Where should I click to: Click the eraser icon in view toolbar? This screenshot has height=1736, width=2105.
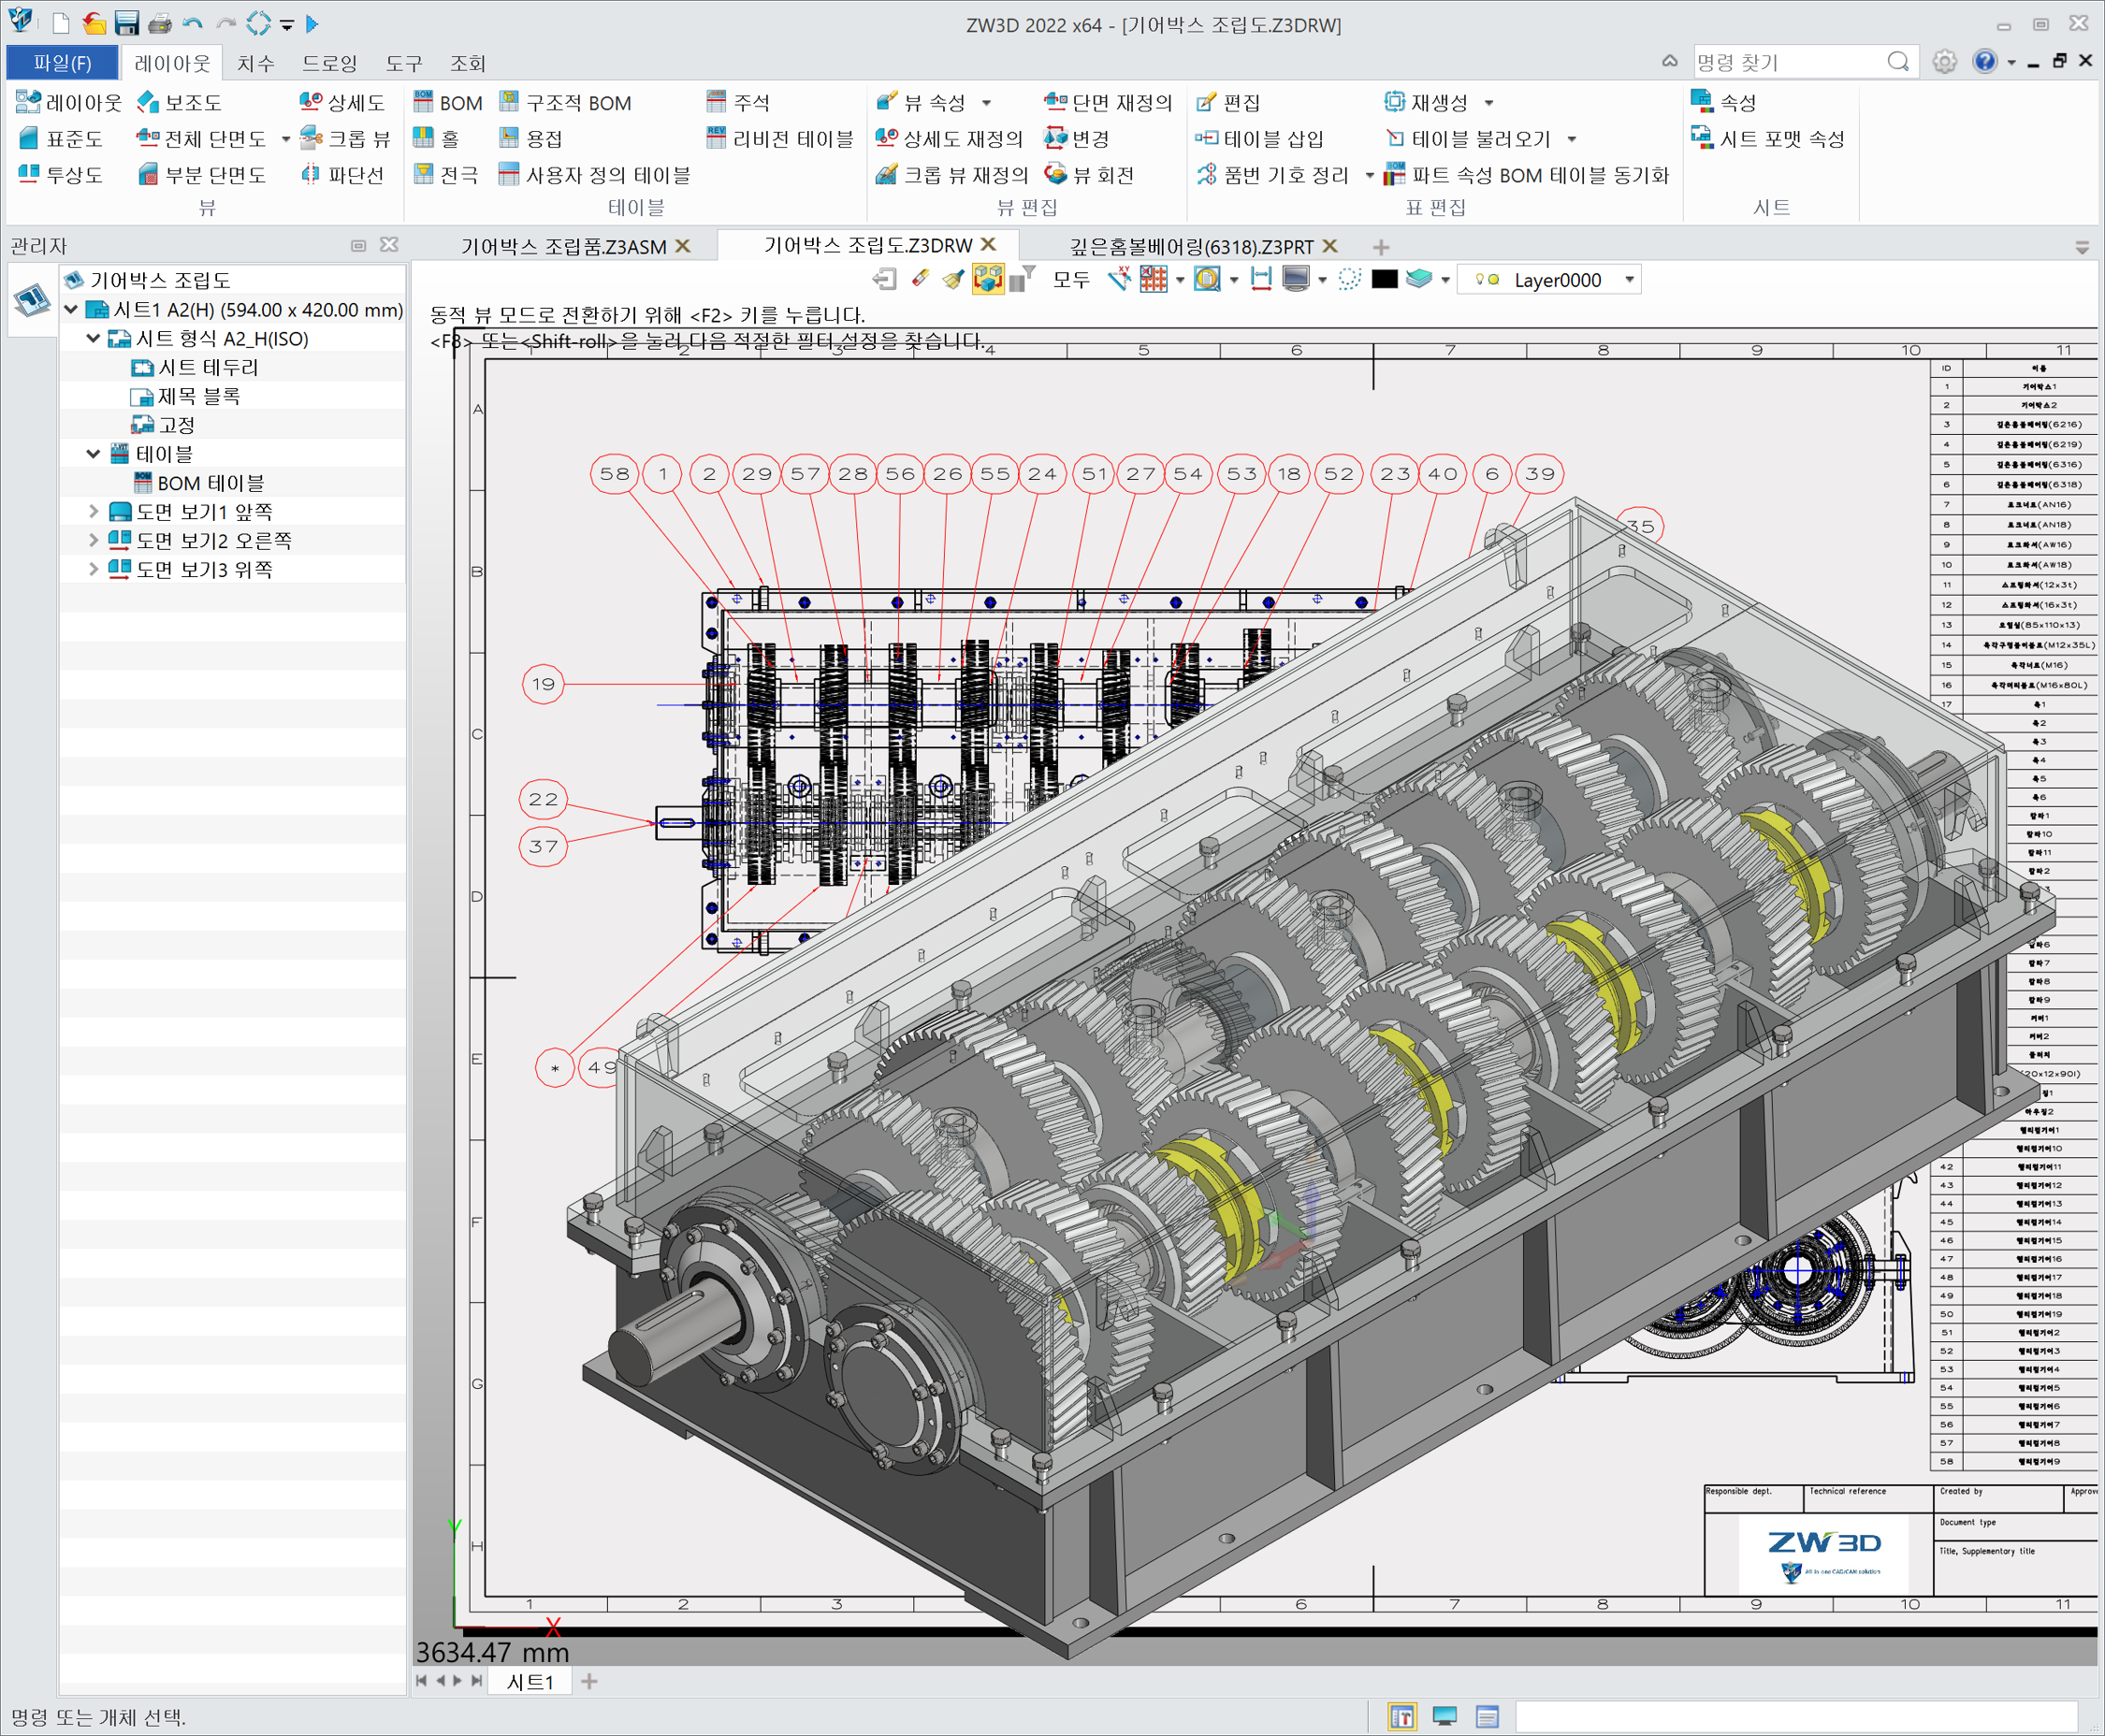920,280
